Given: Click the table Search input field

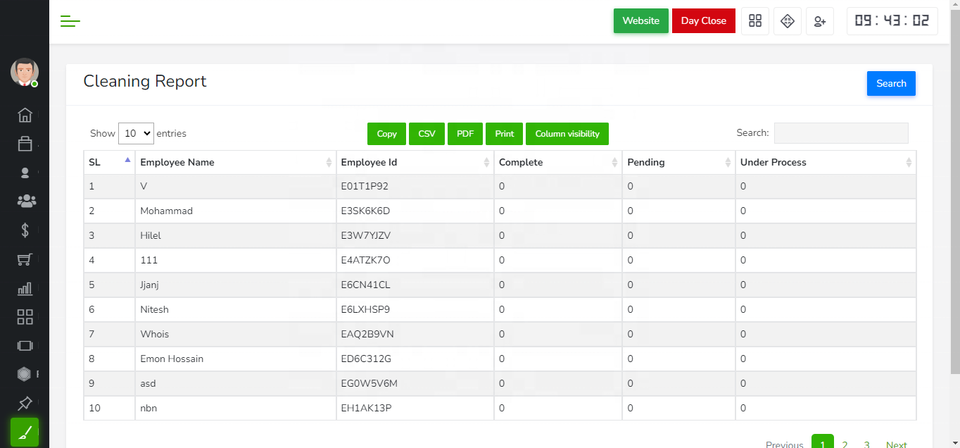Looking at the screenshot, I should (840, 133).
